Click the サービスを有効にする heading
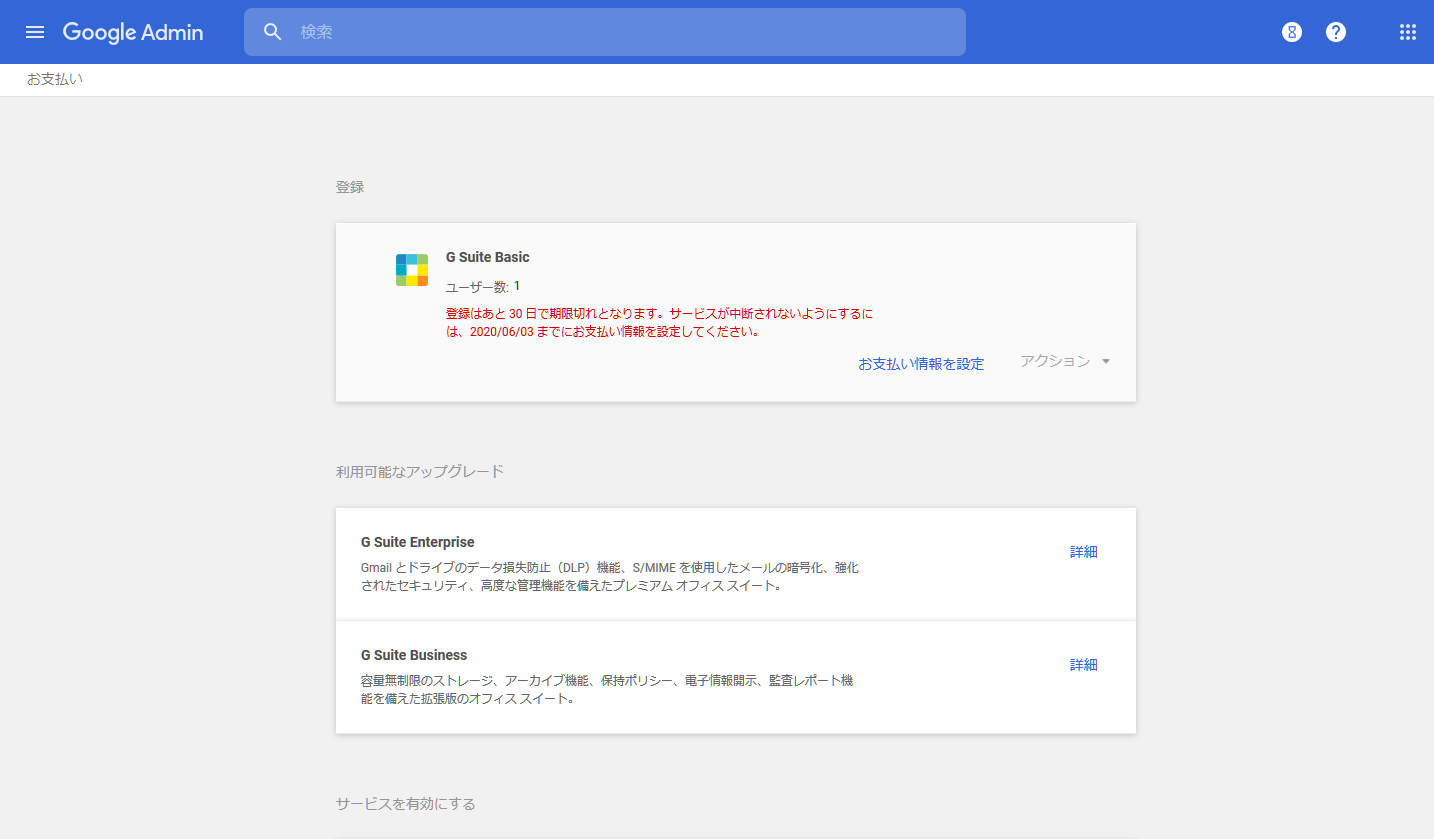 click(x=406, y=804)
